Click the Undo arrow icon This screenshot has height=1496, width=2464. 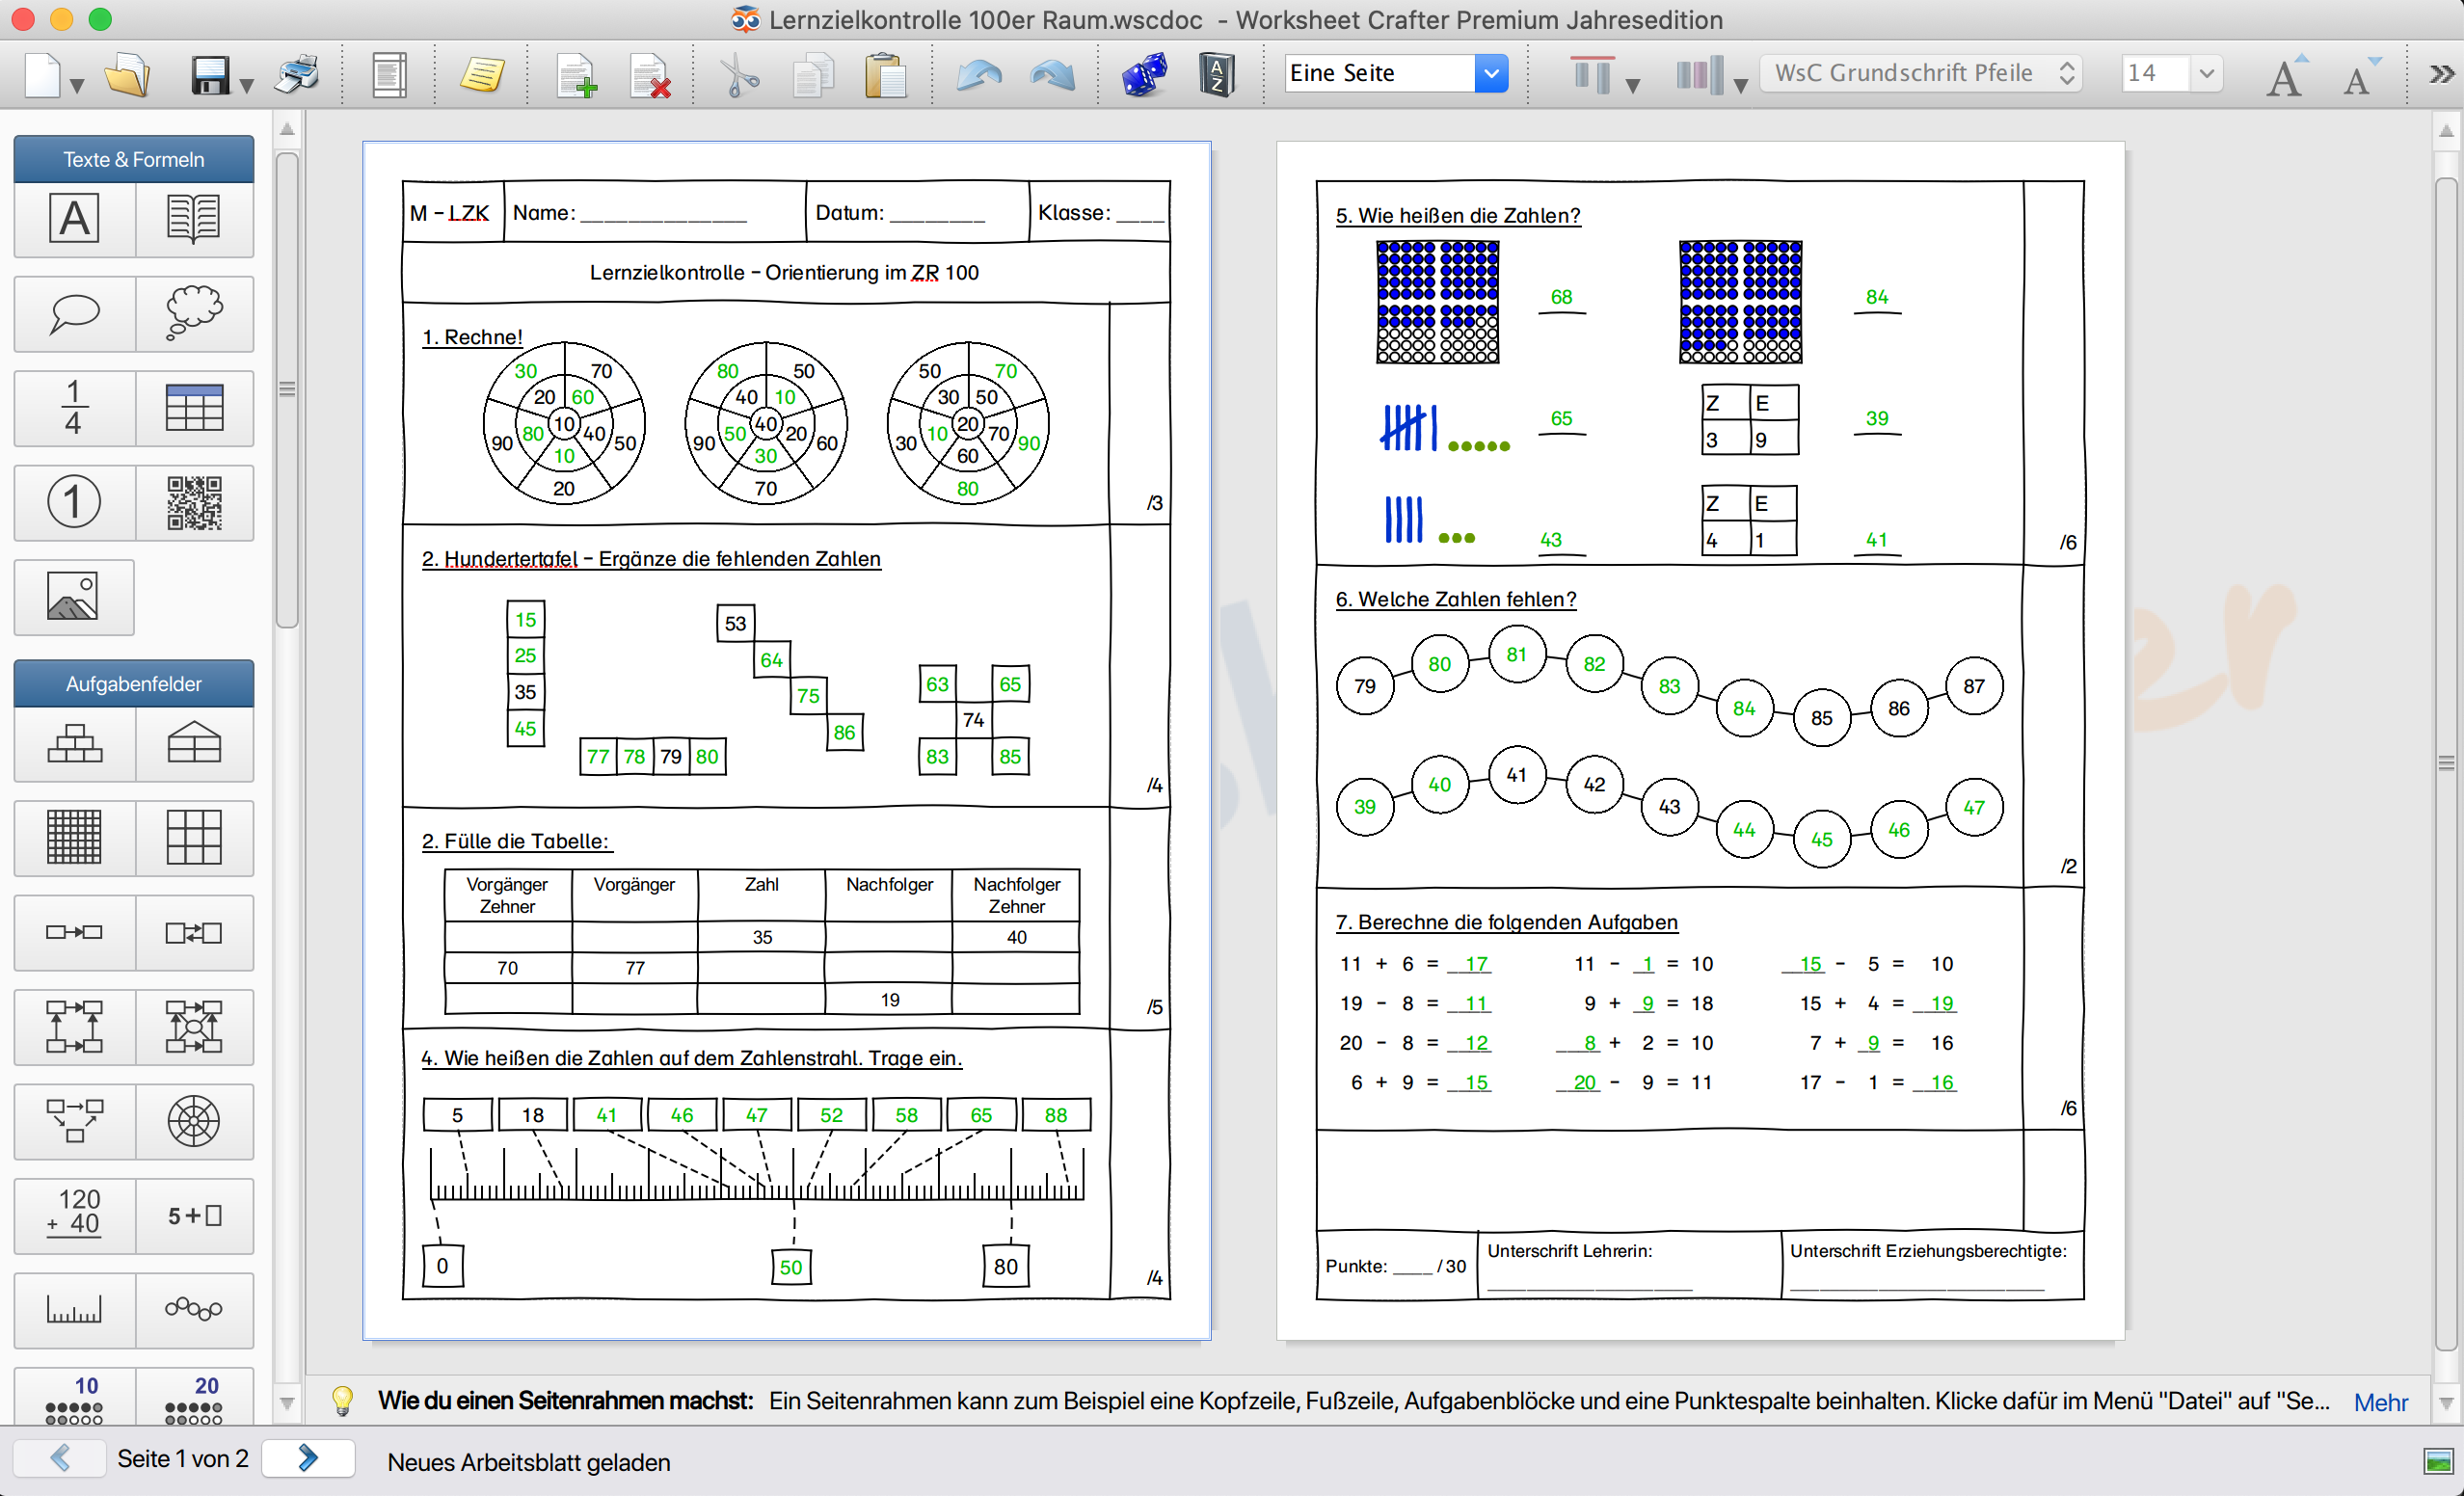point(978,75)
